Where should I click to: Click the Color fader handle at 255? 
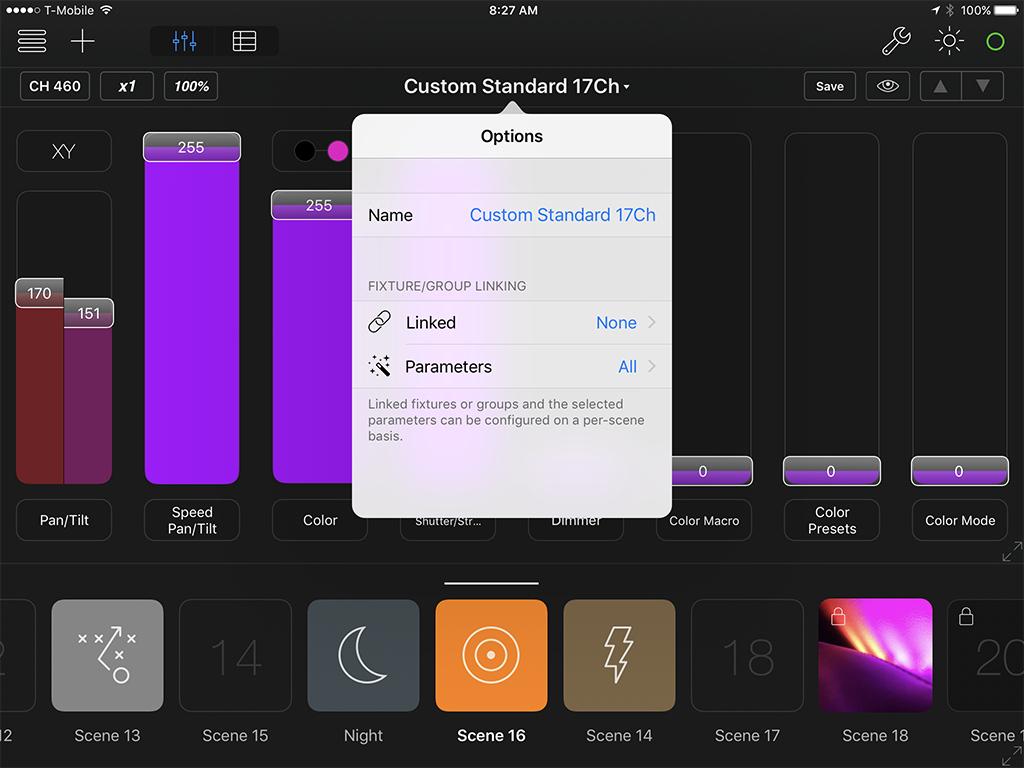click(x=312, y=205)
